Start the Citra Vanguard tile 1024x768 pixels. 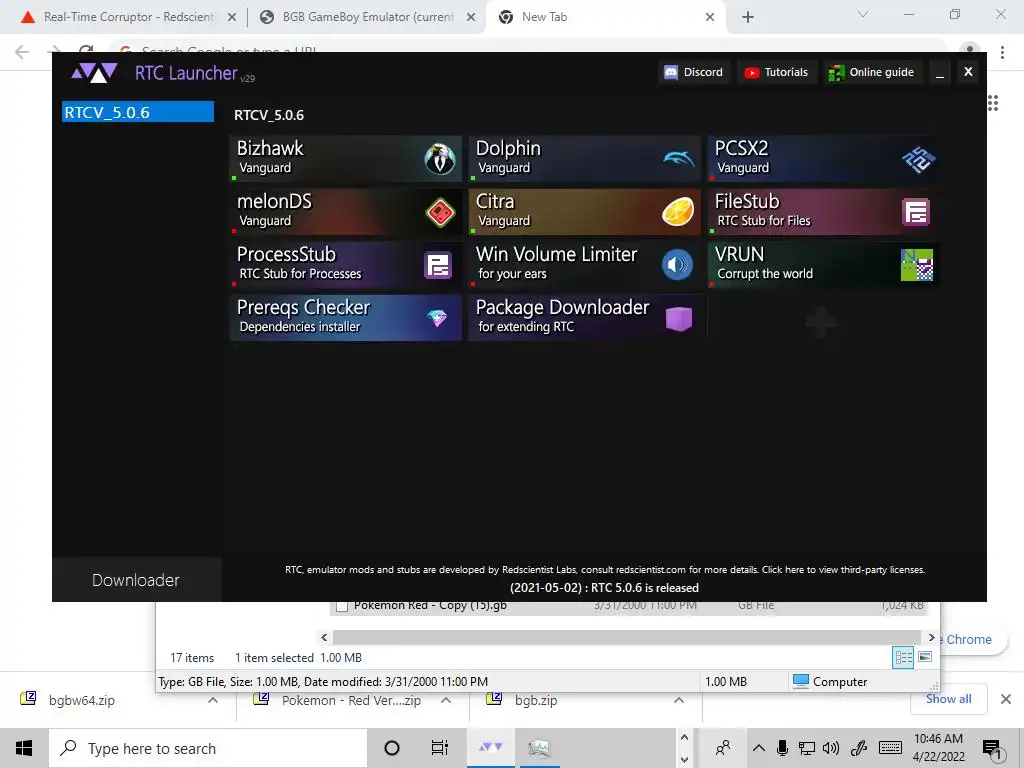[x=584, y=212]
